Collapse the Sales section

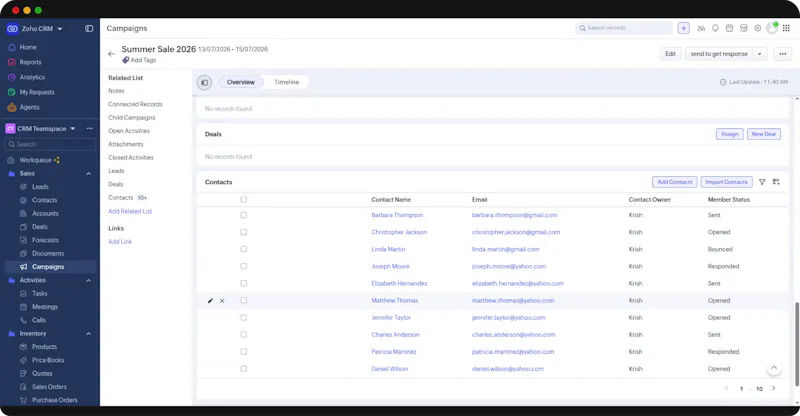pyautogui.click(x=89, y=174)
